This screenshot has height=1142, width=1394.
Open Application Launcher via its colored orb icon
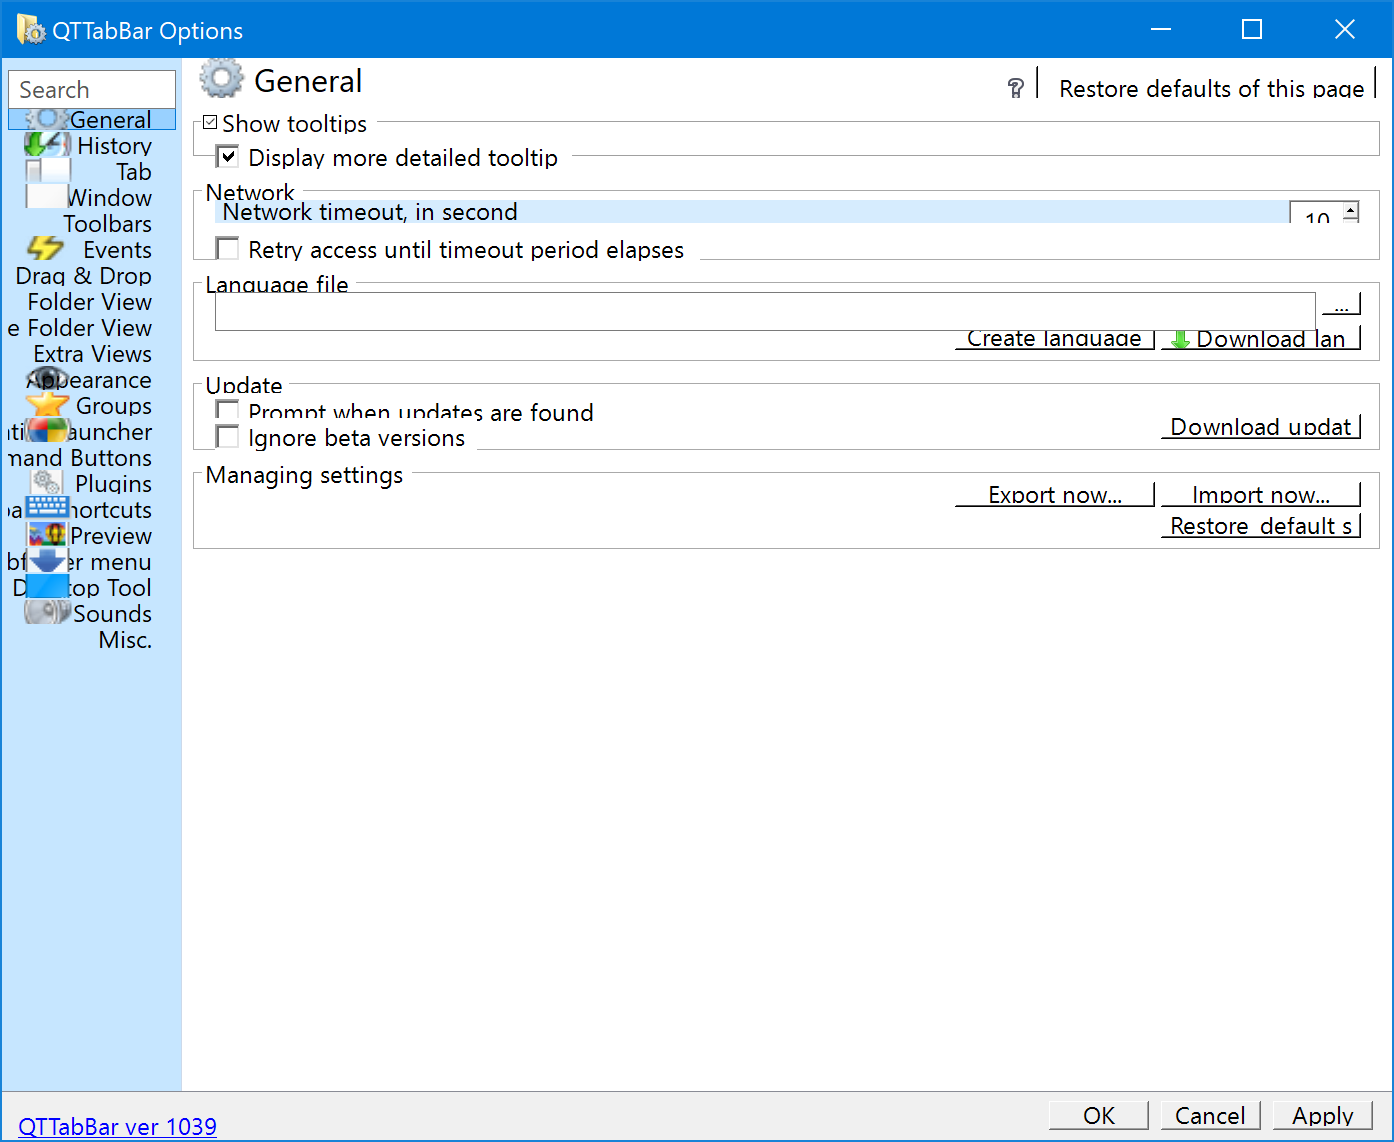click(x=47, y=431)
